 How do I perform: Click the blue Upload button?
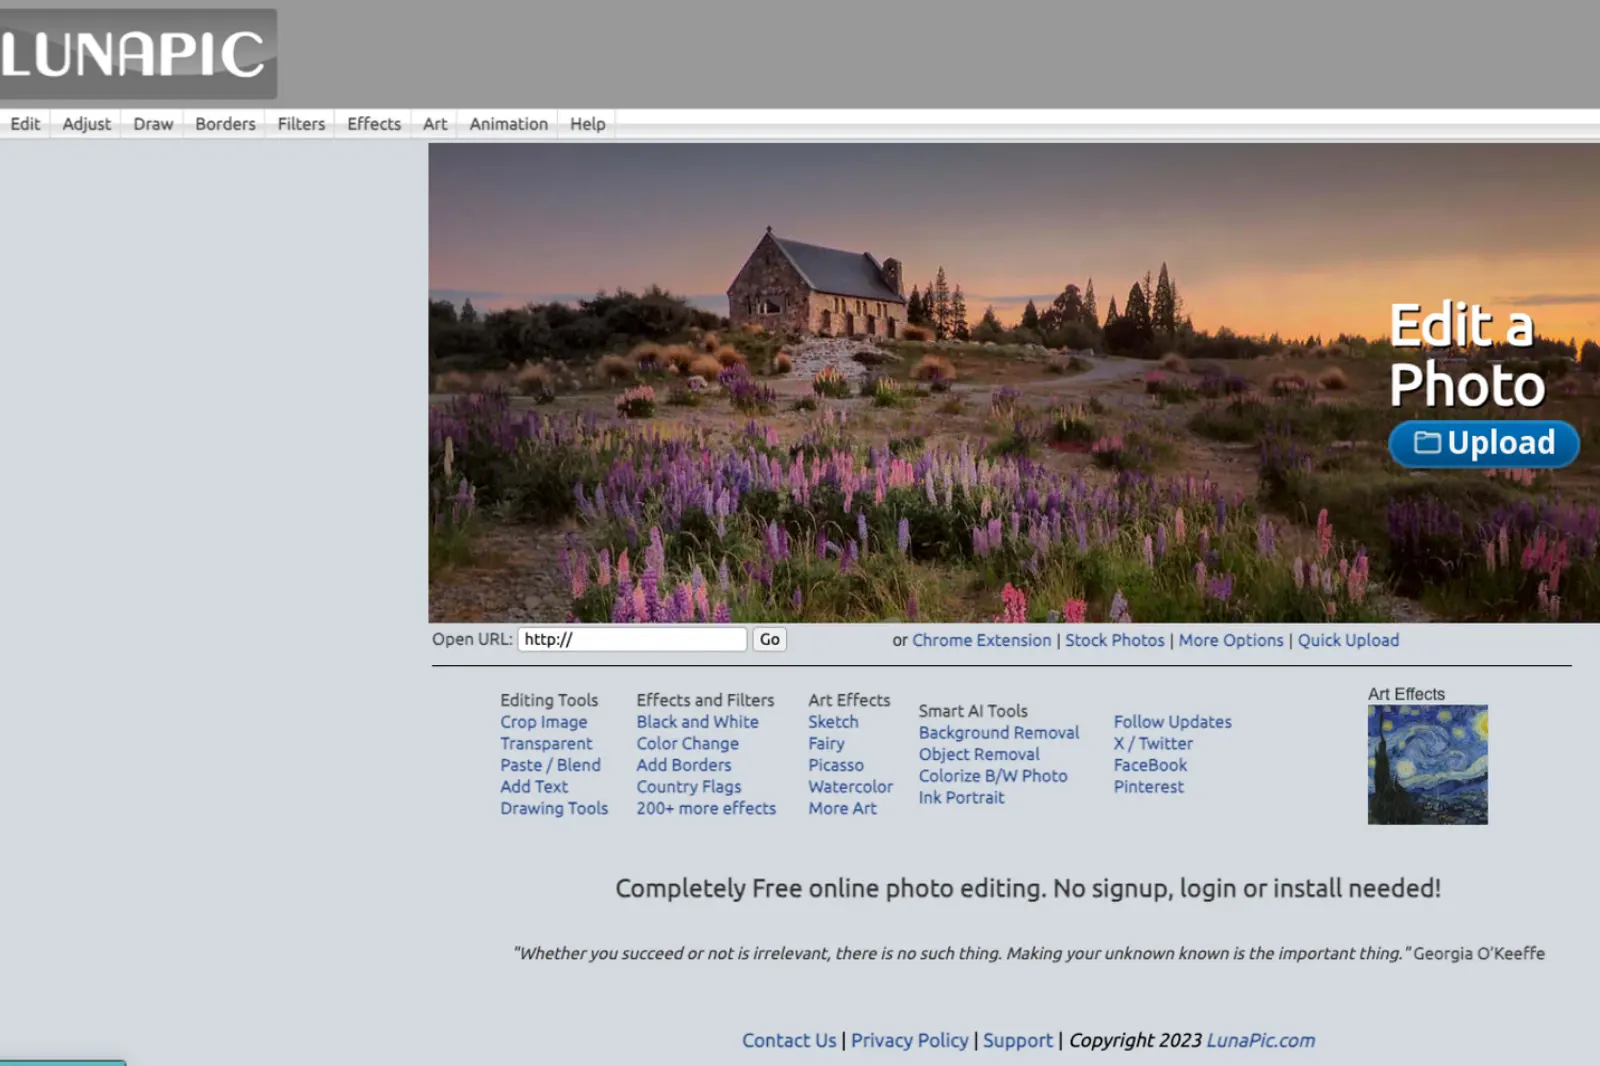1484,443
